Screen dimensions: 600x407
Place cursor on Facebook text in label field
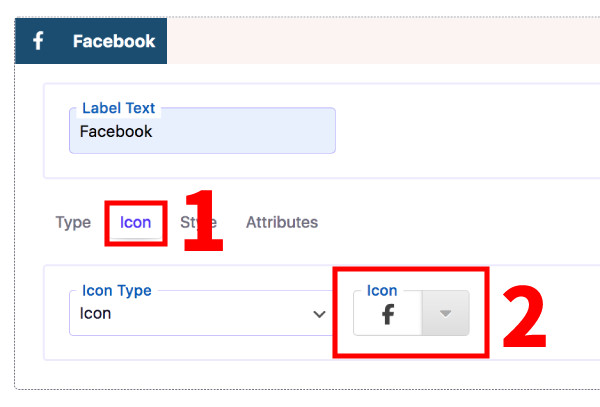[116, 132]
